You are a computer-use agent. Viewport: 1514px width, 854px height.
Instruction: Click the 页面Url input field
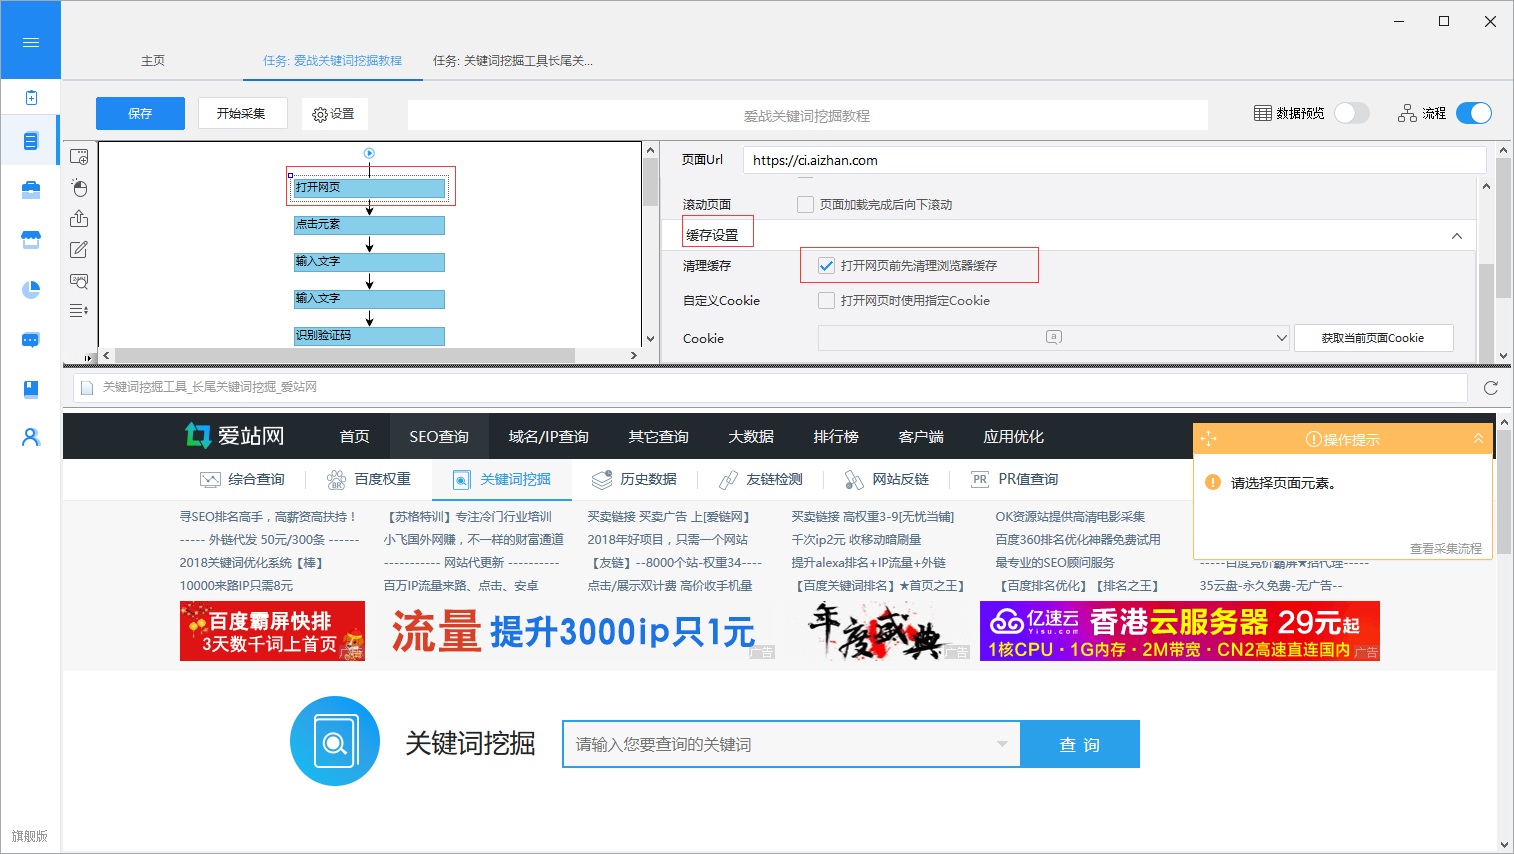click(1114, 160)
